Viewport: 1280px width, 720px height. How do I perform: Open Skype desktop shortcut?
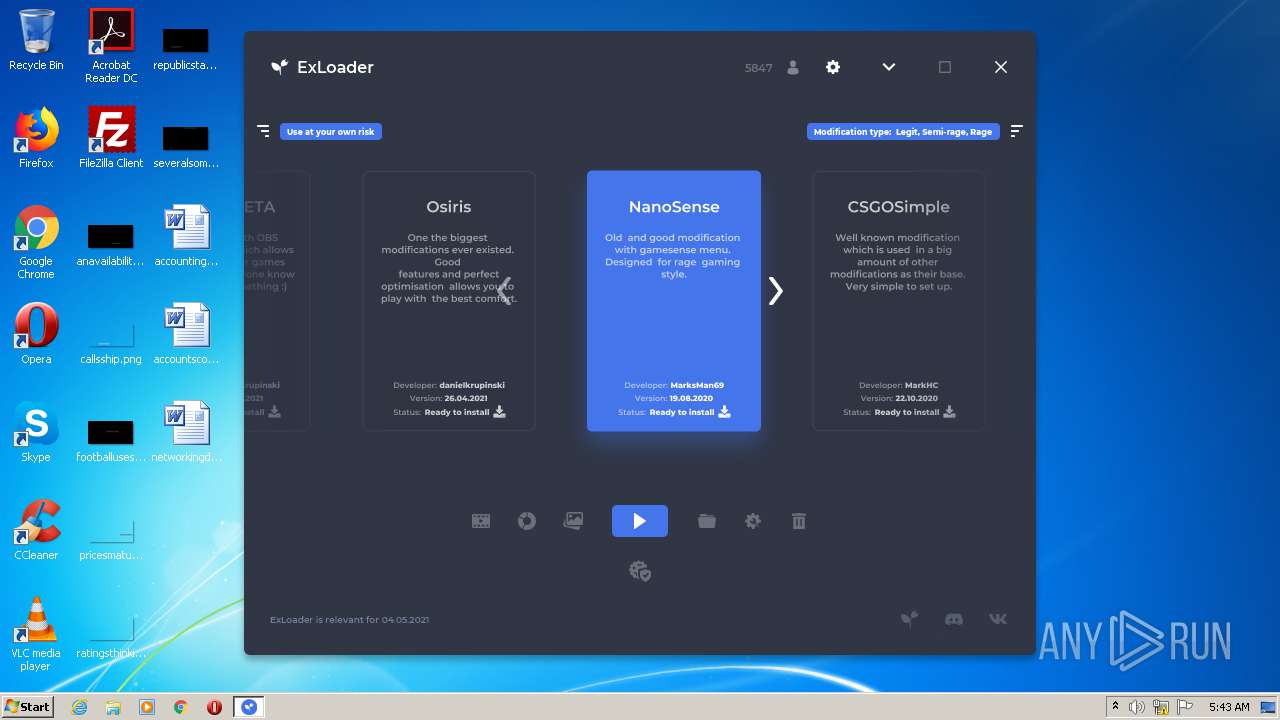[36, 432]
